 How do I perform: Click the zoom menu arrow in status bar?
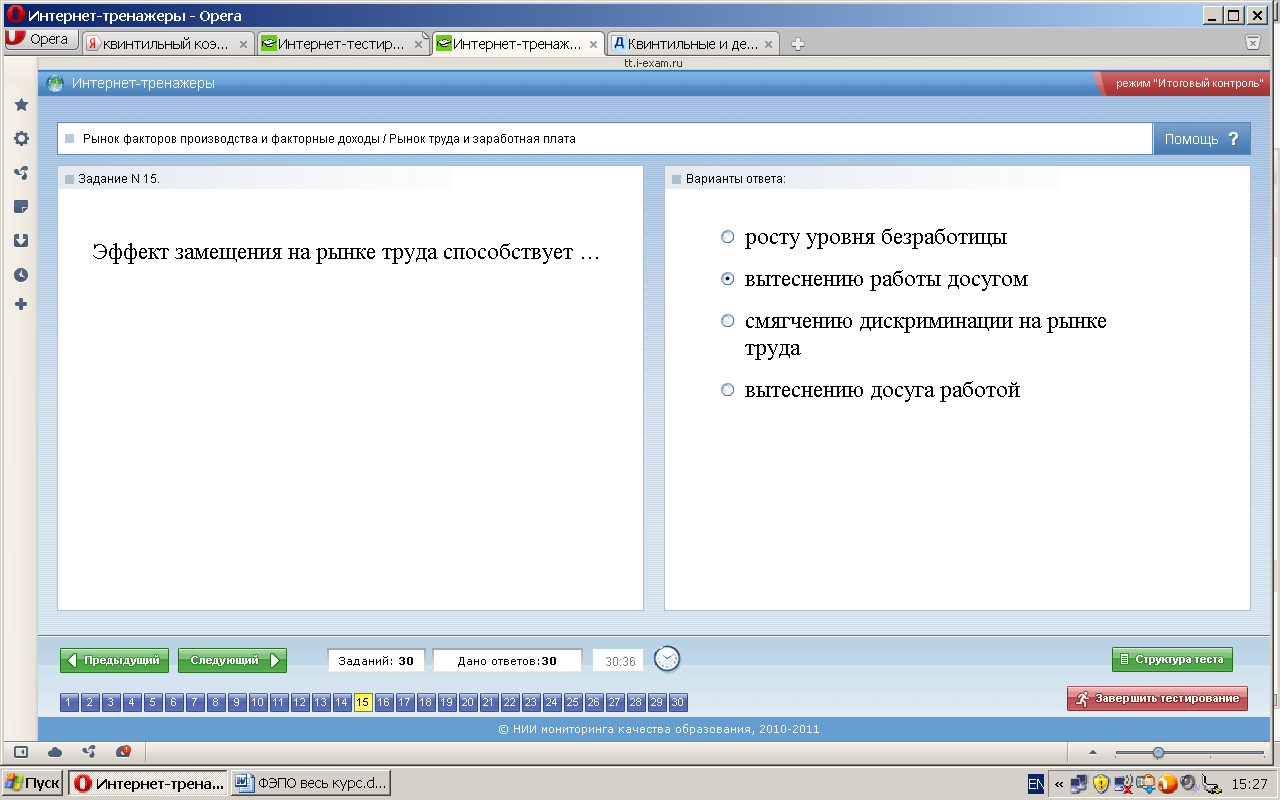(1092, 752)
